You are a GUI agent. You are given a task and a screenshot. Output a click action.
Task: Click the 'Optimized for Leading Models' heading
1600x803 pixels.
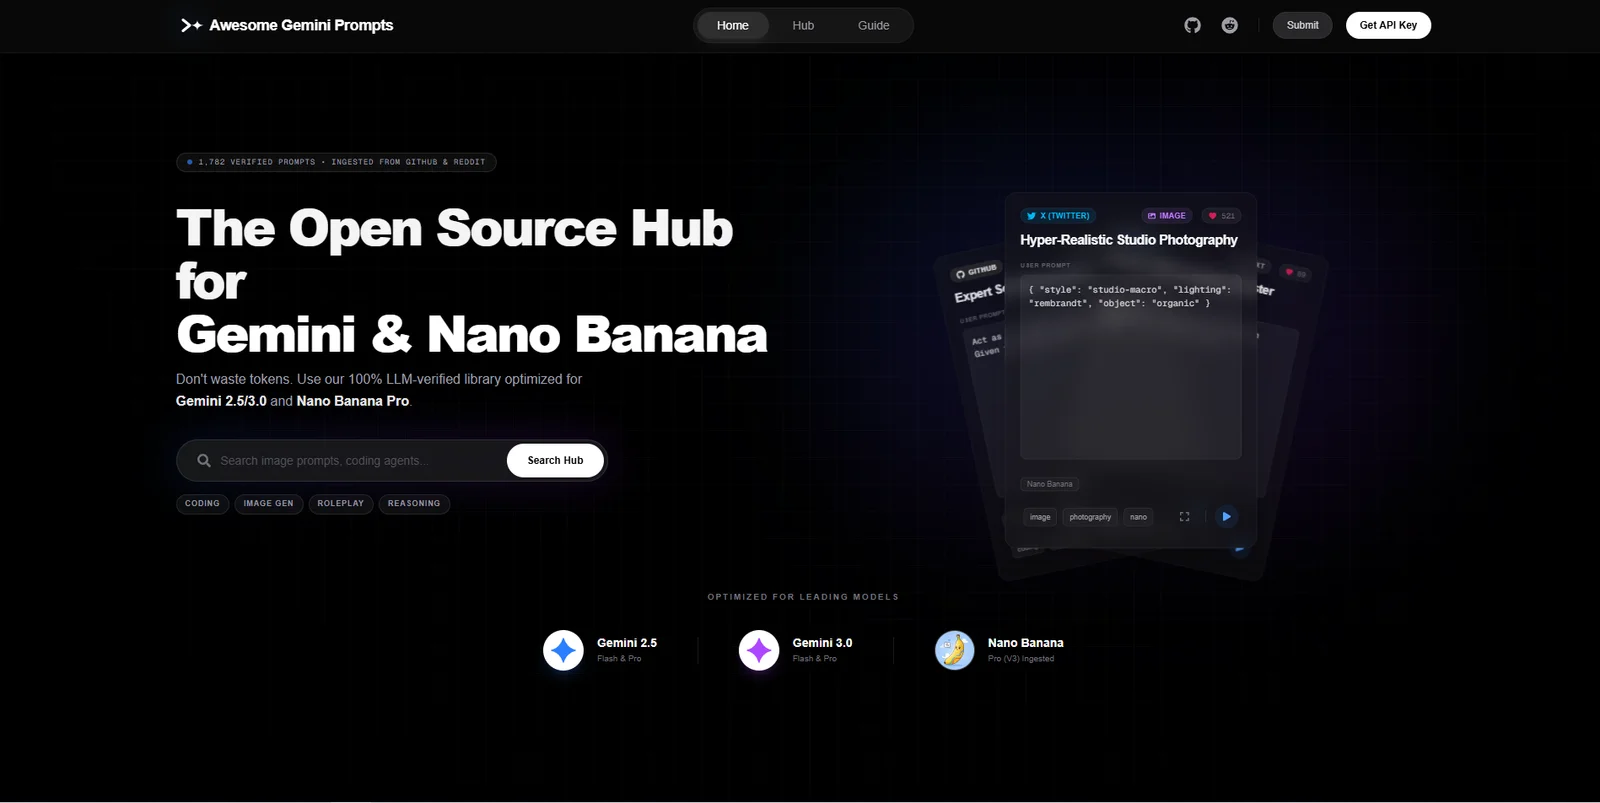point(803,597)
